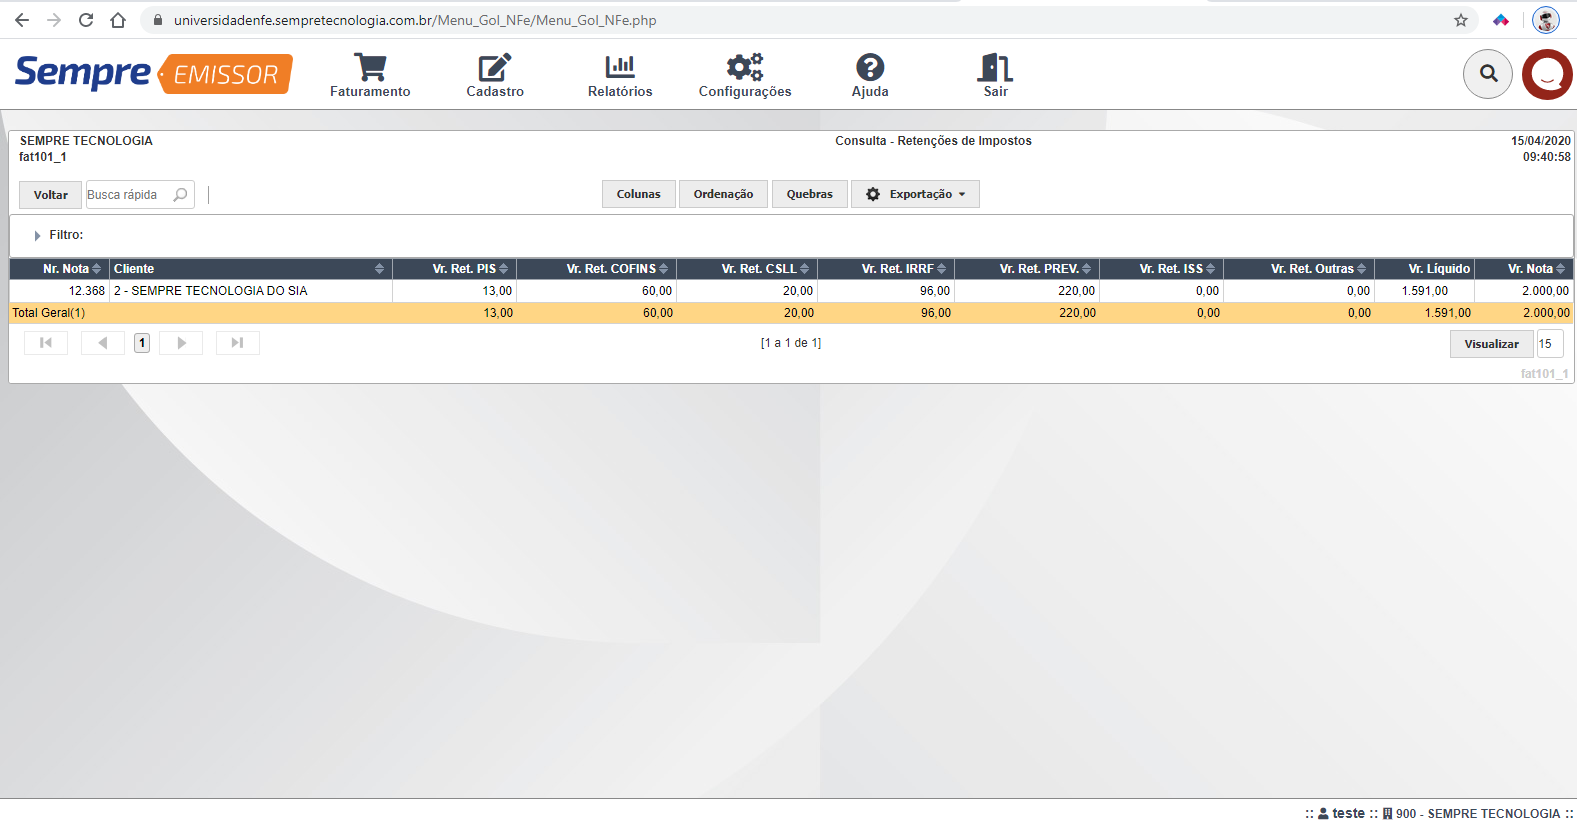Reload the browser page
This screenshot has height=824, width=1577.
(86, 20)
